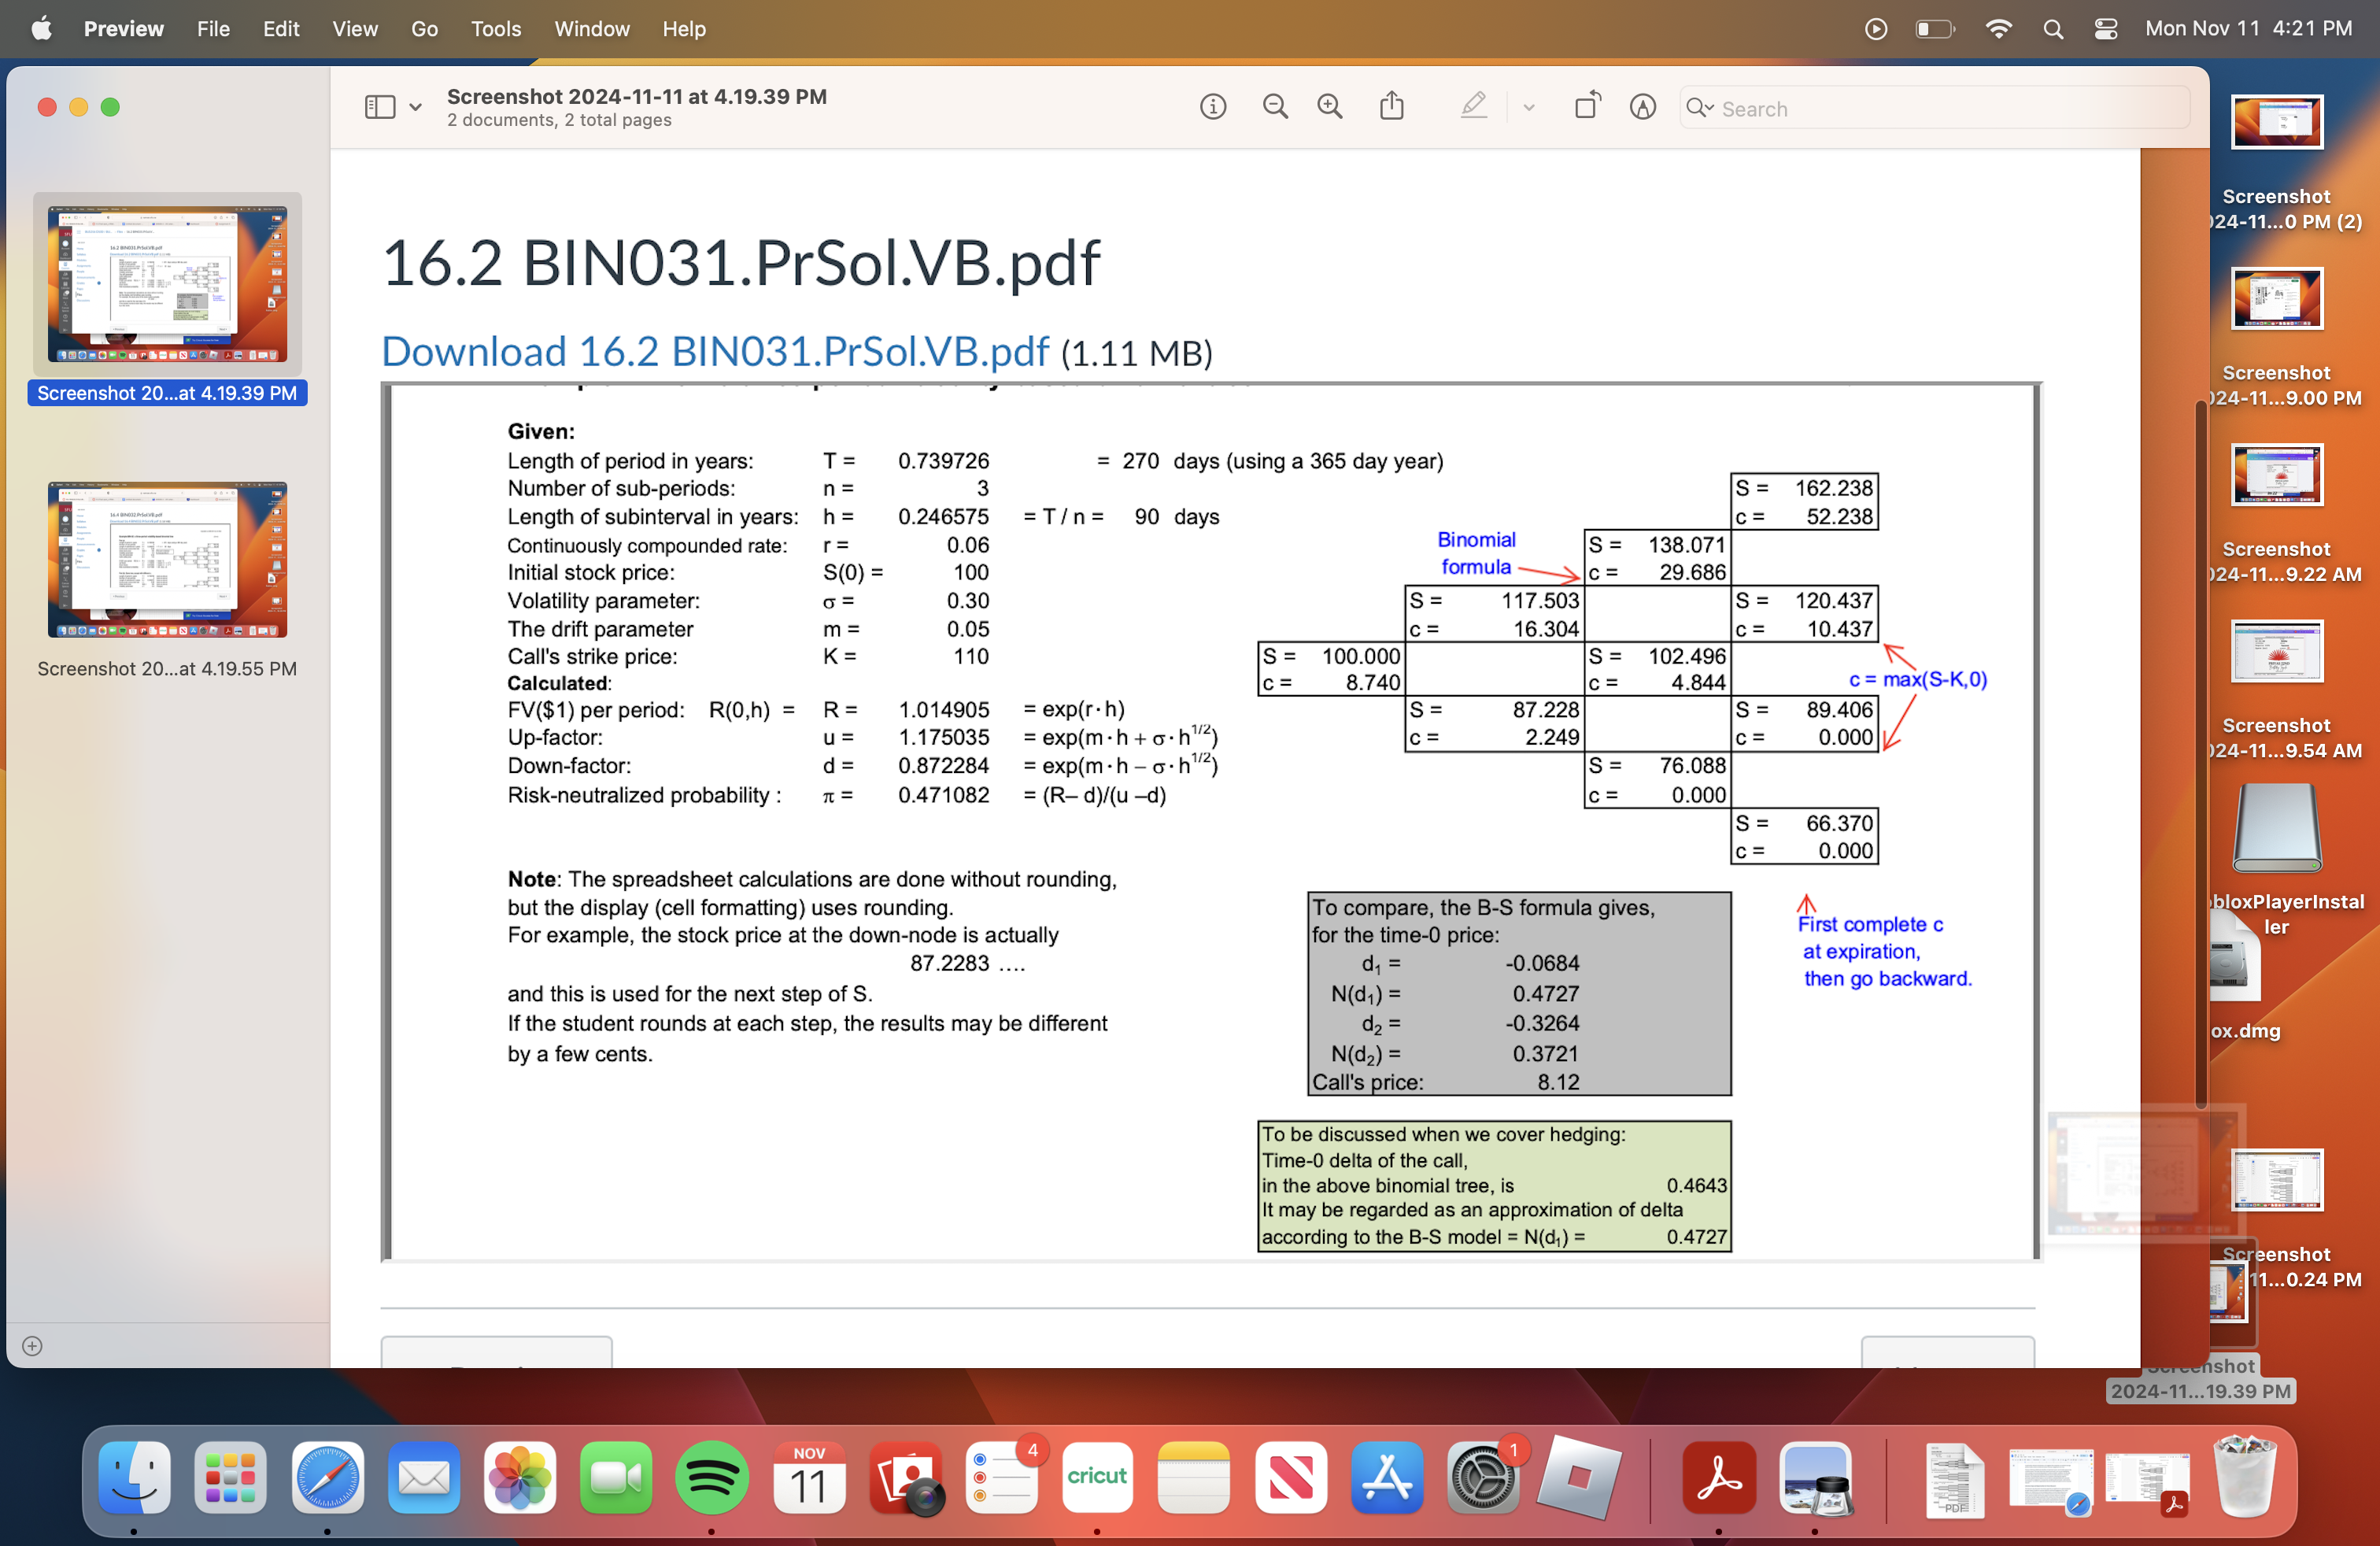Click the battery status indicator
This screenshot has width=2380, height=1546.
pos(1934,29)
